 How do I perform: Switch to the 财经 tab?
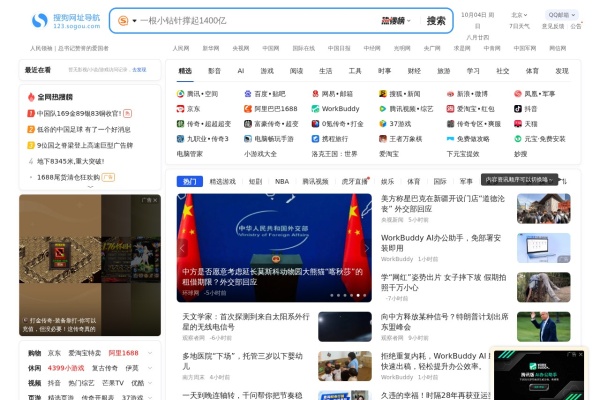(414, 71)
